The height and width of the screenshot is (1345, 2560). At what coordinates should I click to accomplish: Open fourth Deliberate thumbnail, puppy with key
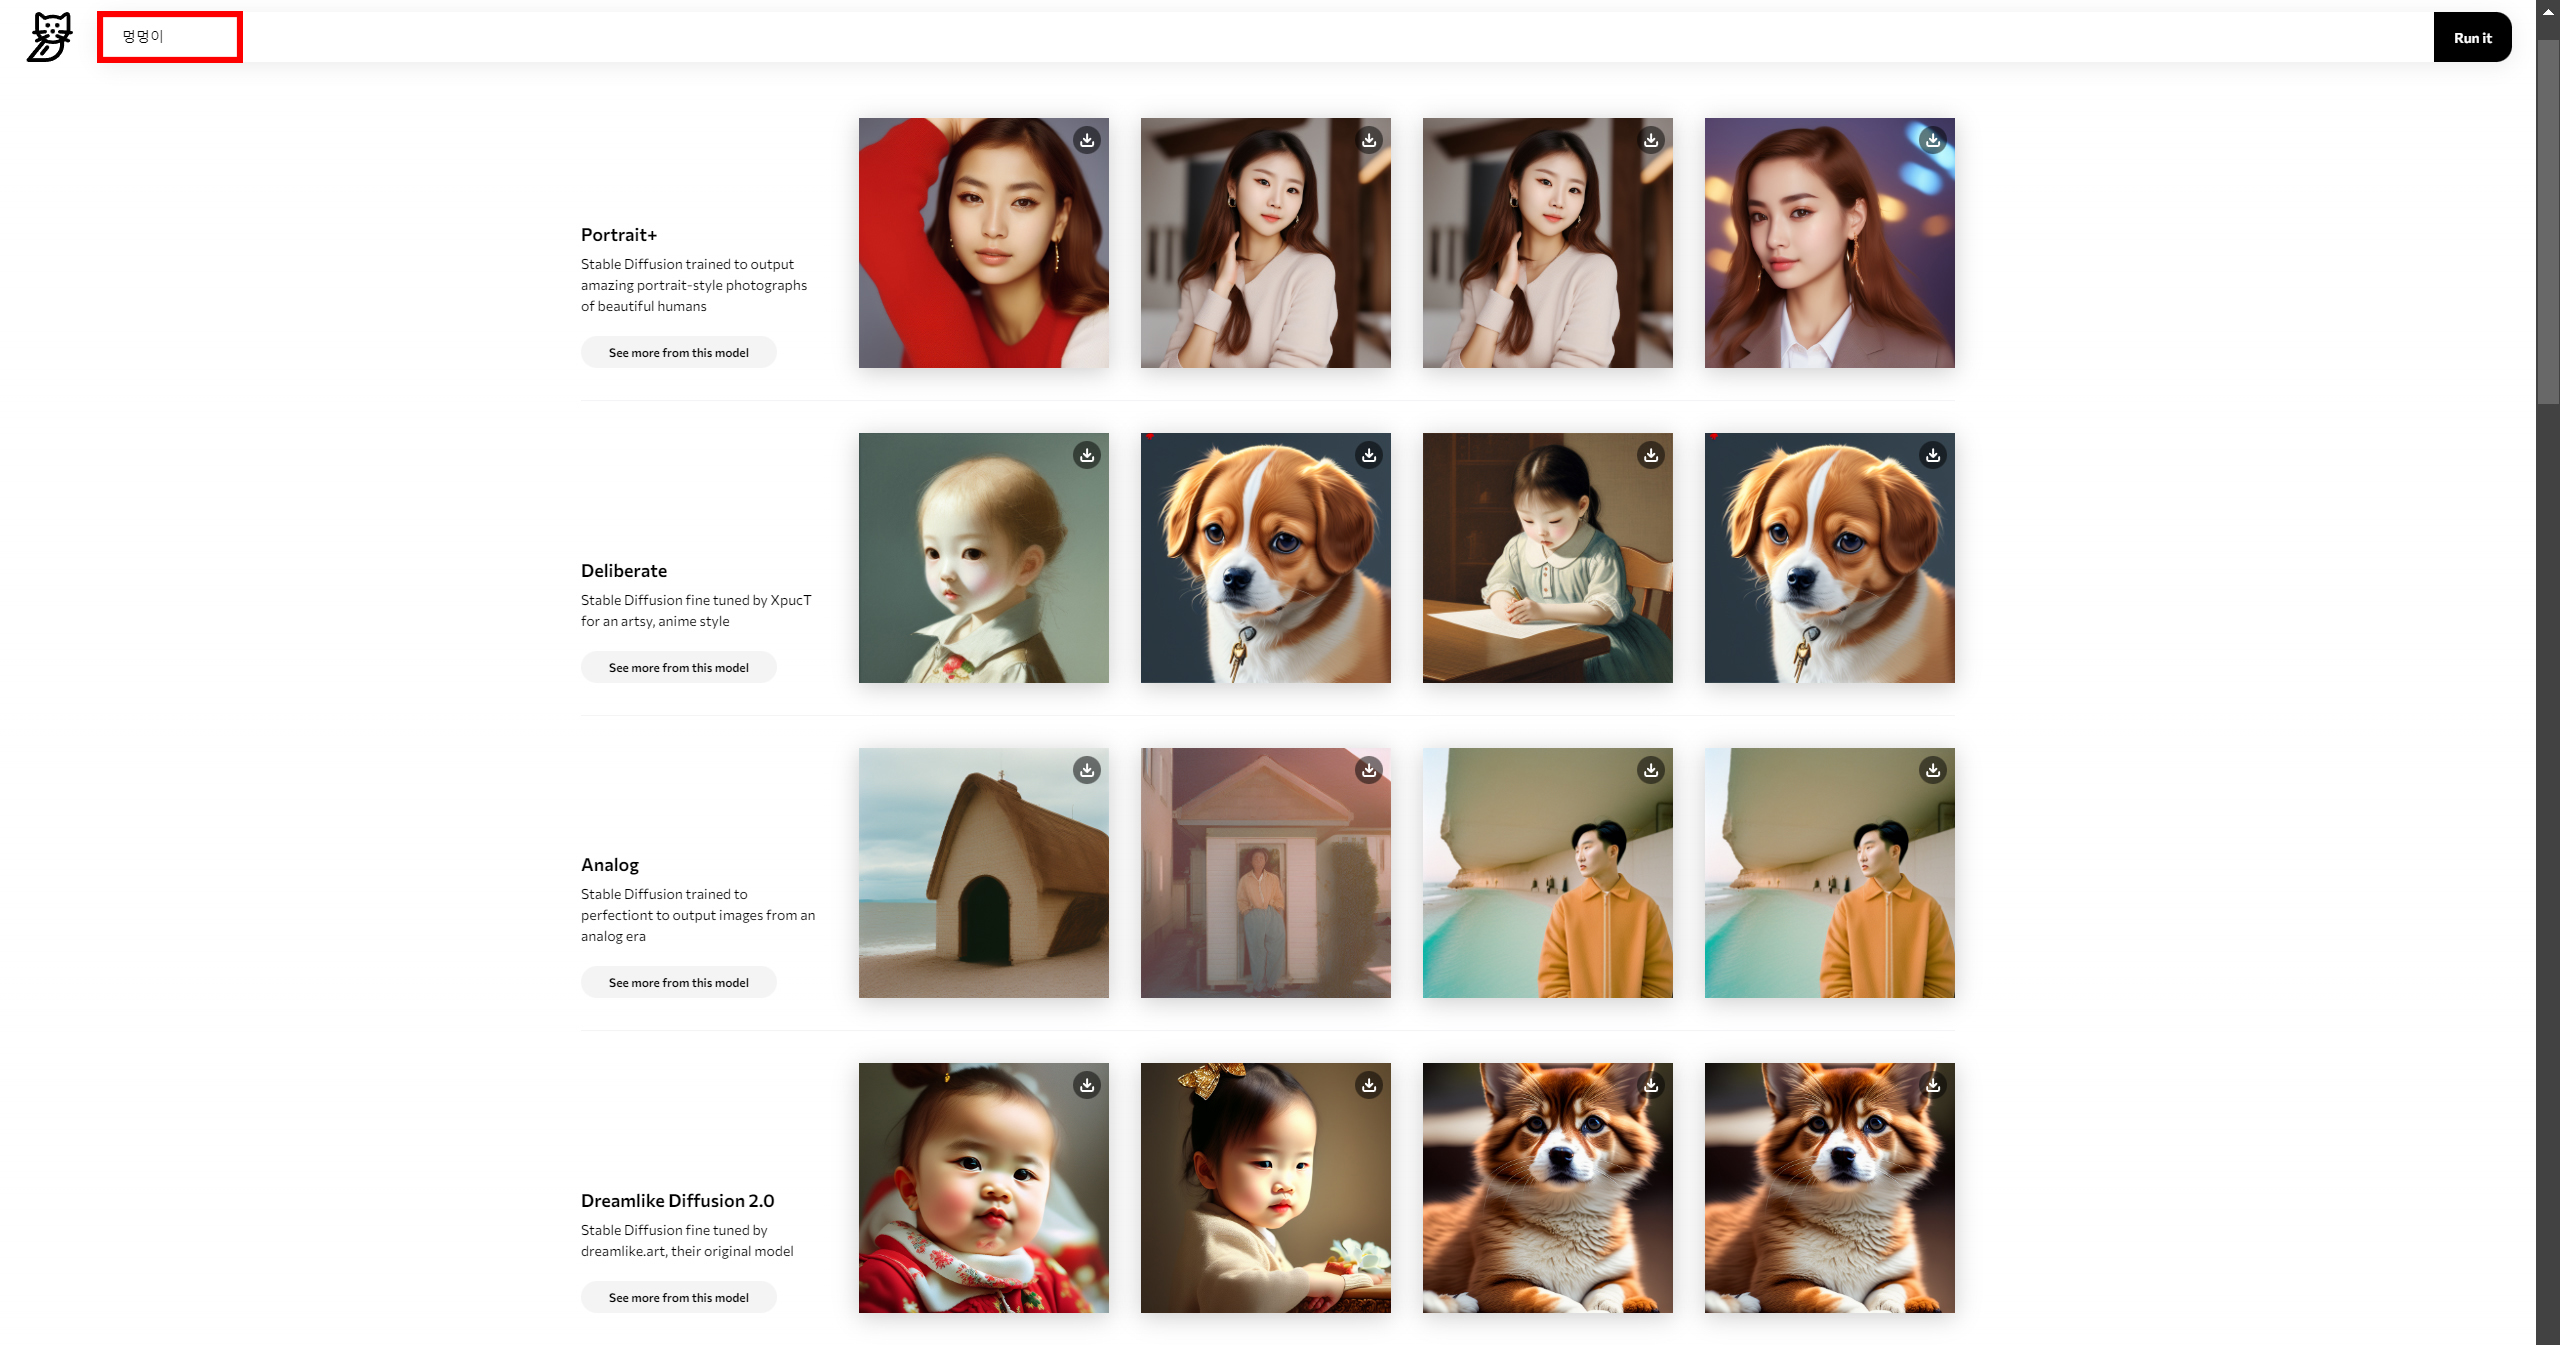point(1830,558)
